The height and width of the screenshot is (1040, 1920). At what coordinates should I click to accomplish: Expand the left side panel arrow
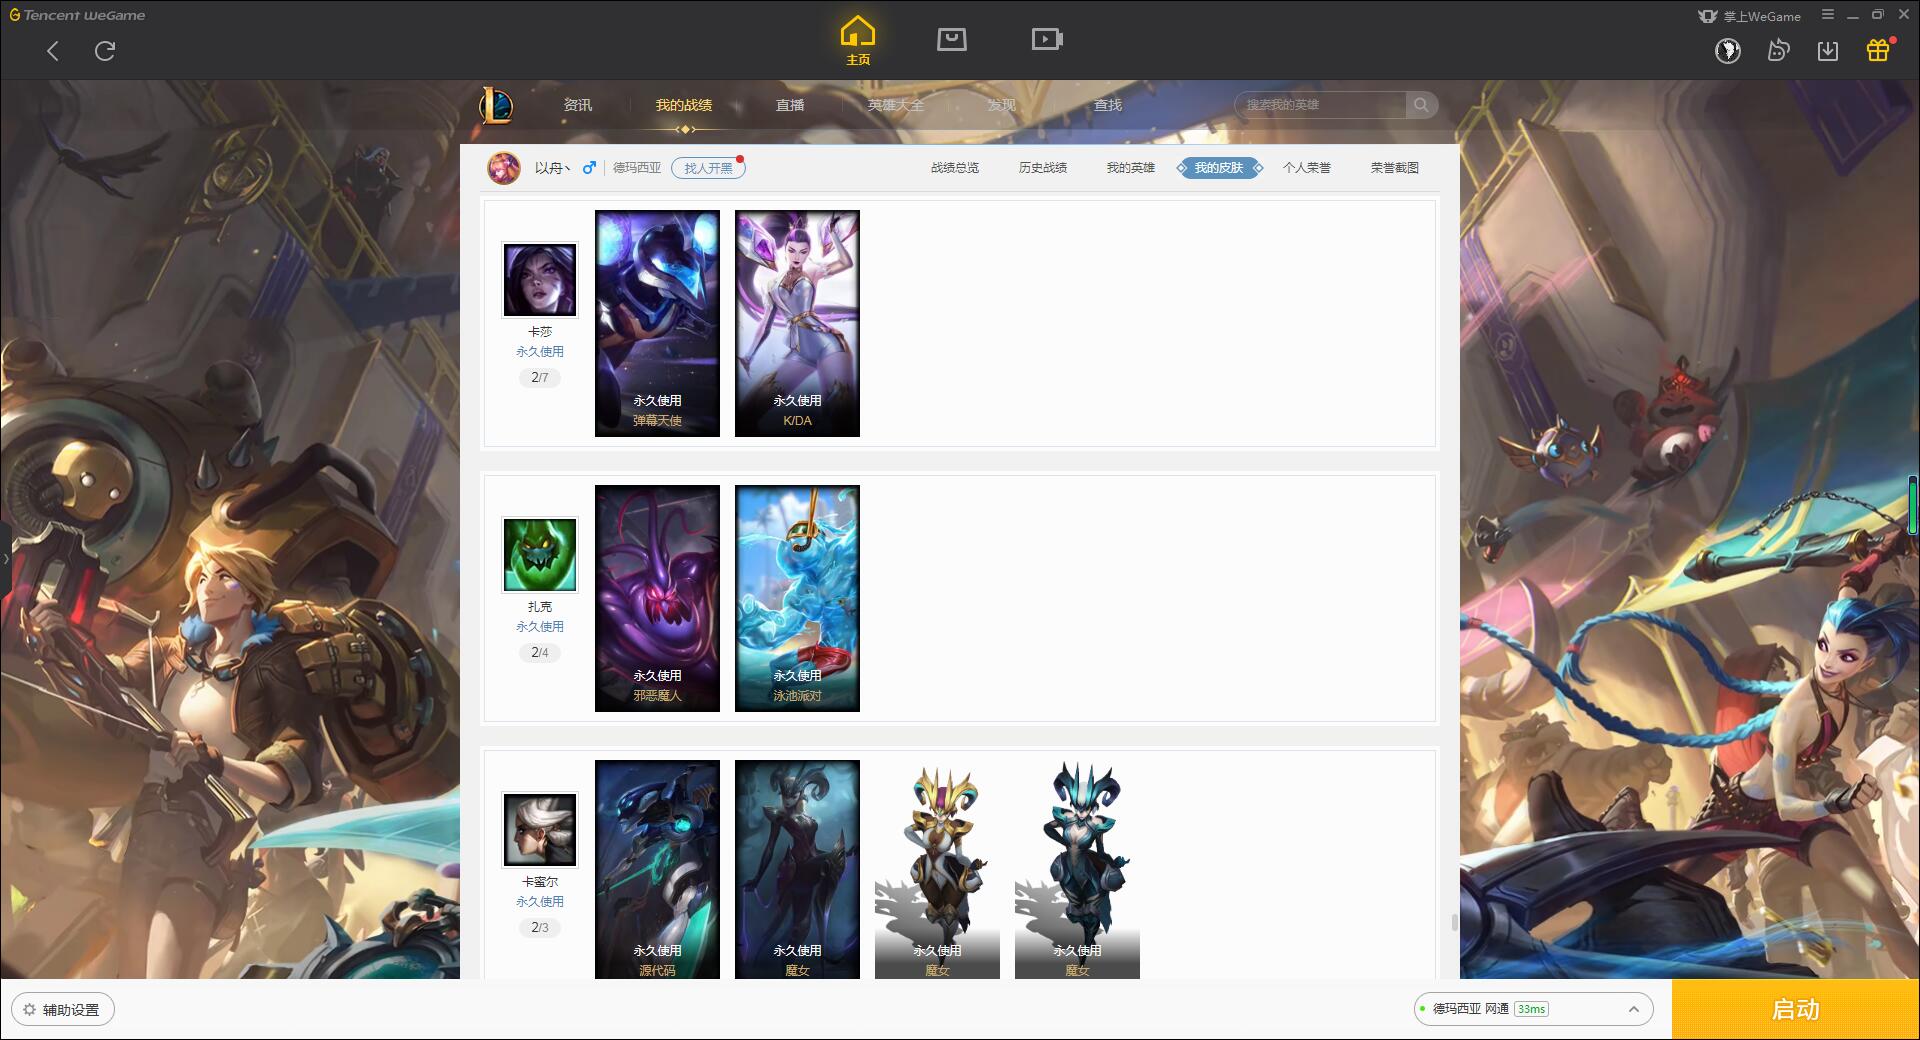click(5, 558)
